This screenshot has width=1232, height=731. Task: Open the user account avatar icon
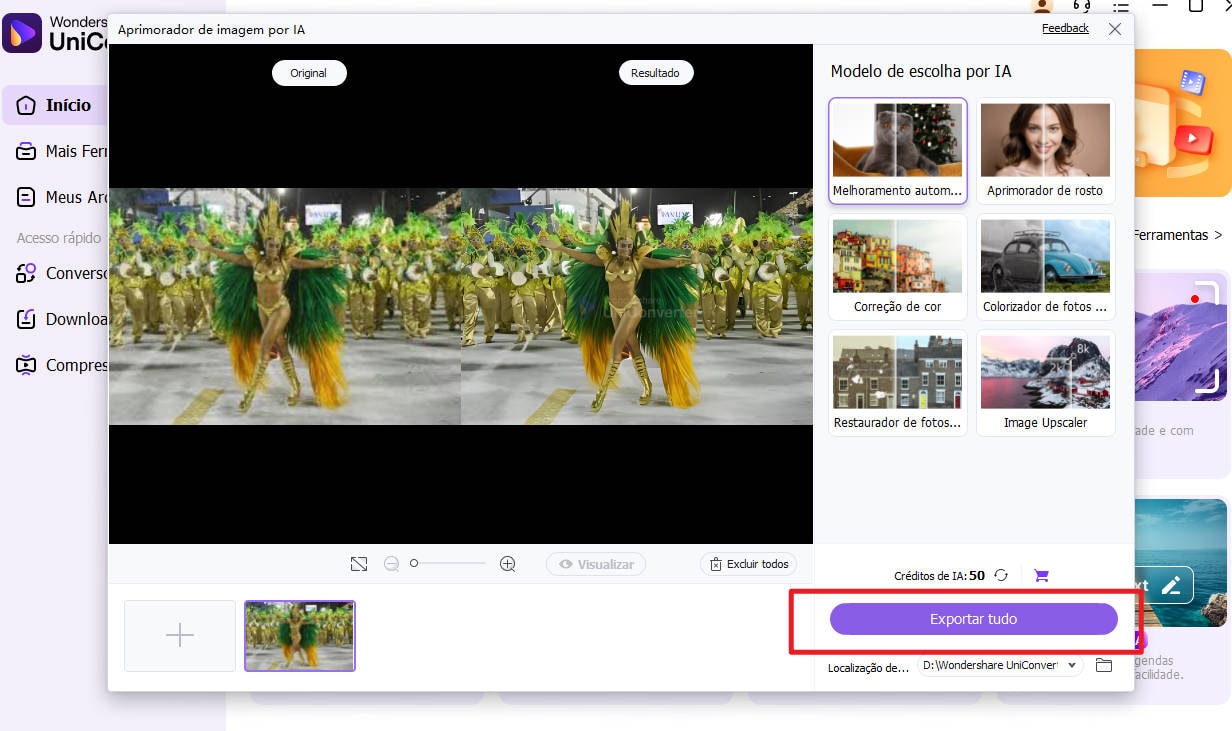click(1044, 6)
